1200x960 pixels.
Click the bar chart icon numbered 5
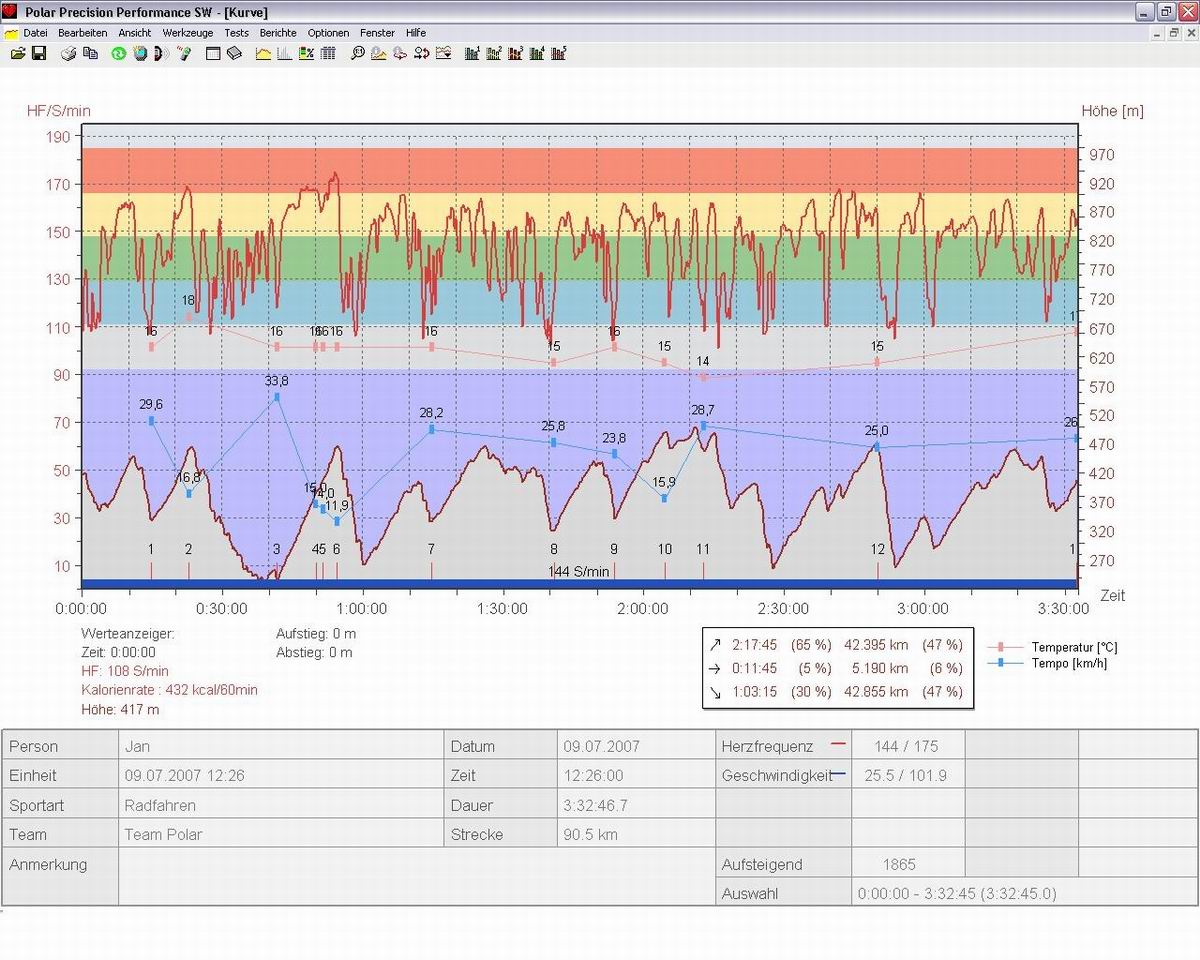coord(559,53)
